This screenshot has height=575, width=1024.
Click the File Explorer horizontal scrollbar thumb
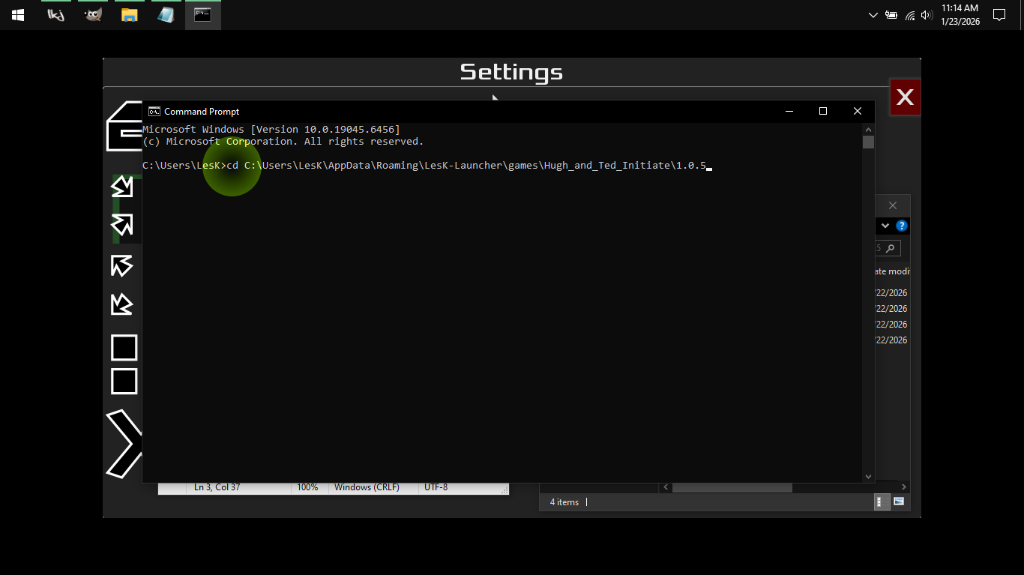(732, 488)
